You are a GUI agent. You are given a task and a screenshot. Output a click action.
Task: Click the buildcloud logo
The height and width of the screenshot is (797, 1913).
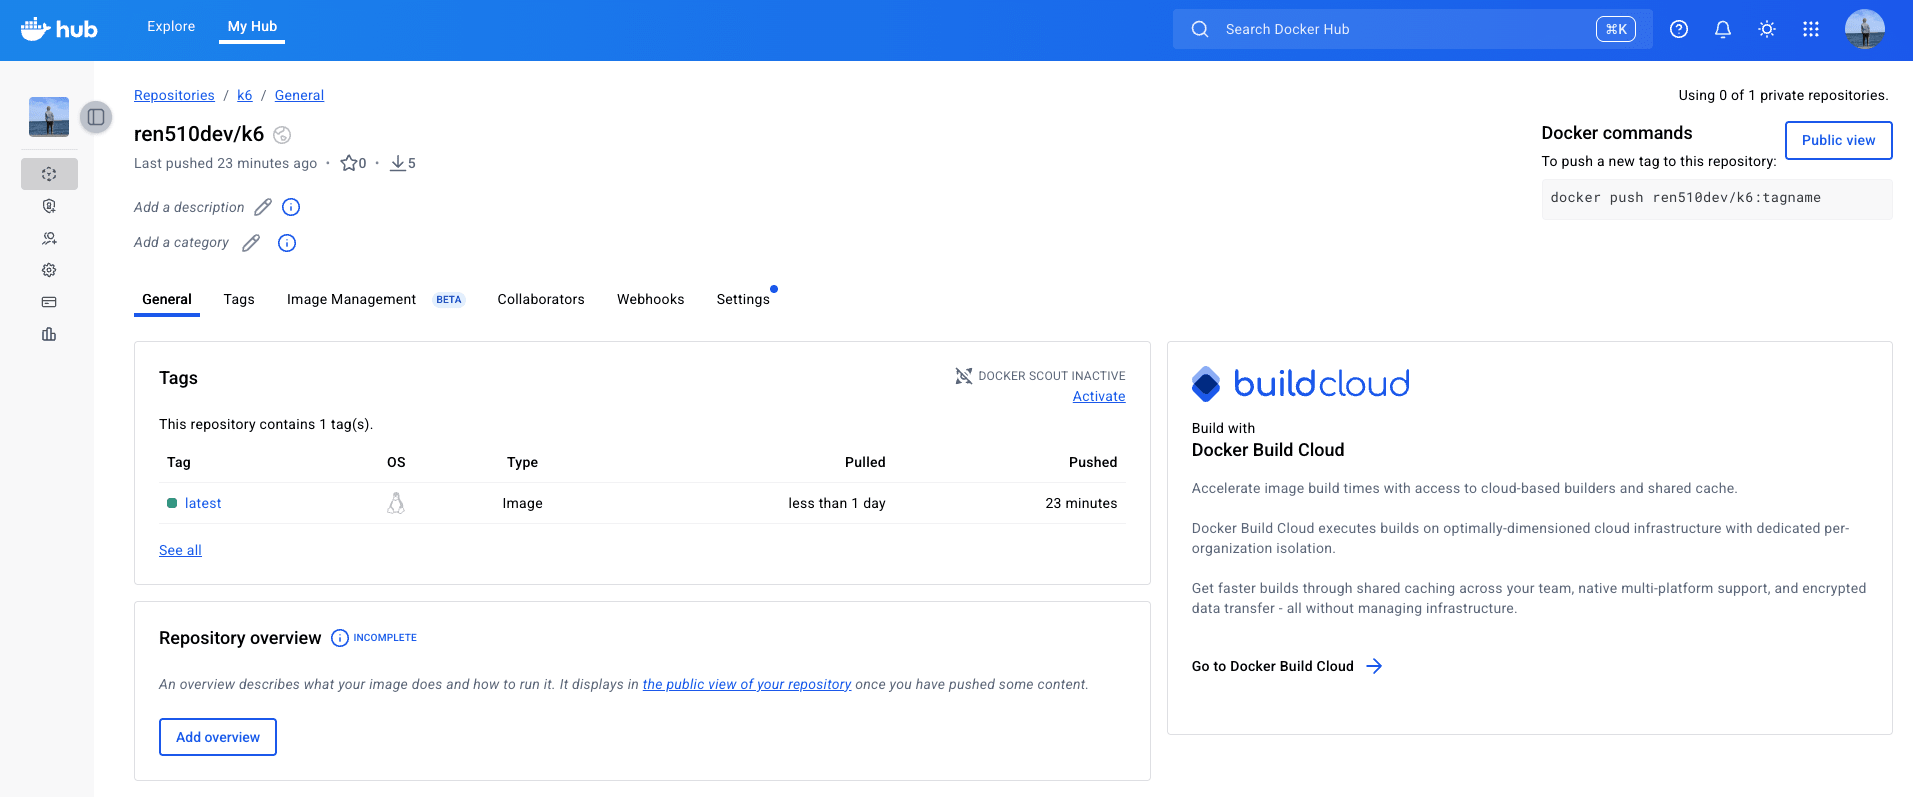click(x=1301, y=383)
